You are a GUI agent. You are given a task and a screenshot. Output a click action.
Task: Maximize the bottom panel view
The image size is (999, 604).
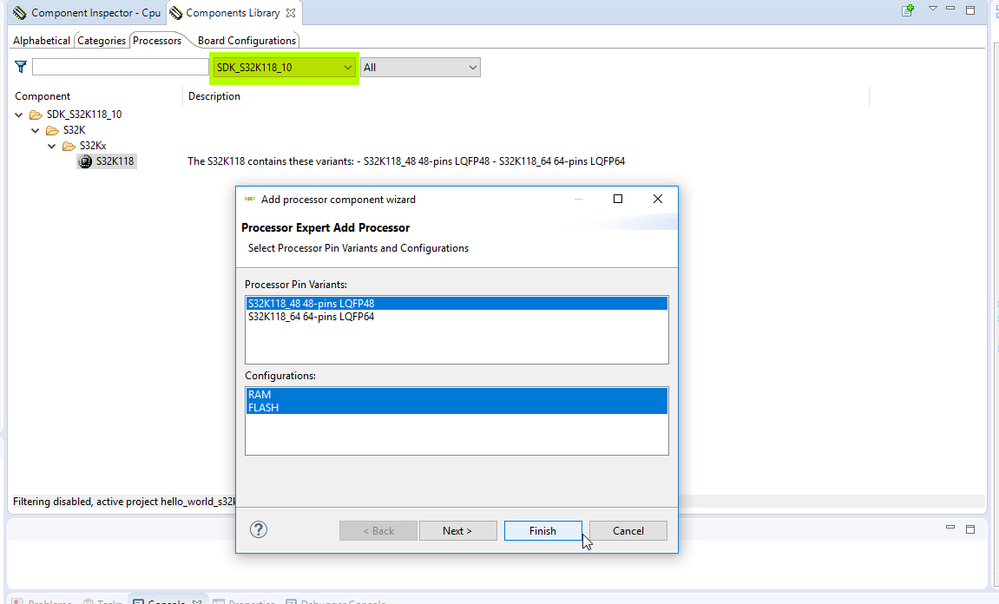(970, 529)
